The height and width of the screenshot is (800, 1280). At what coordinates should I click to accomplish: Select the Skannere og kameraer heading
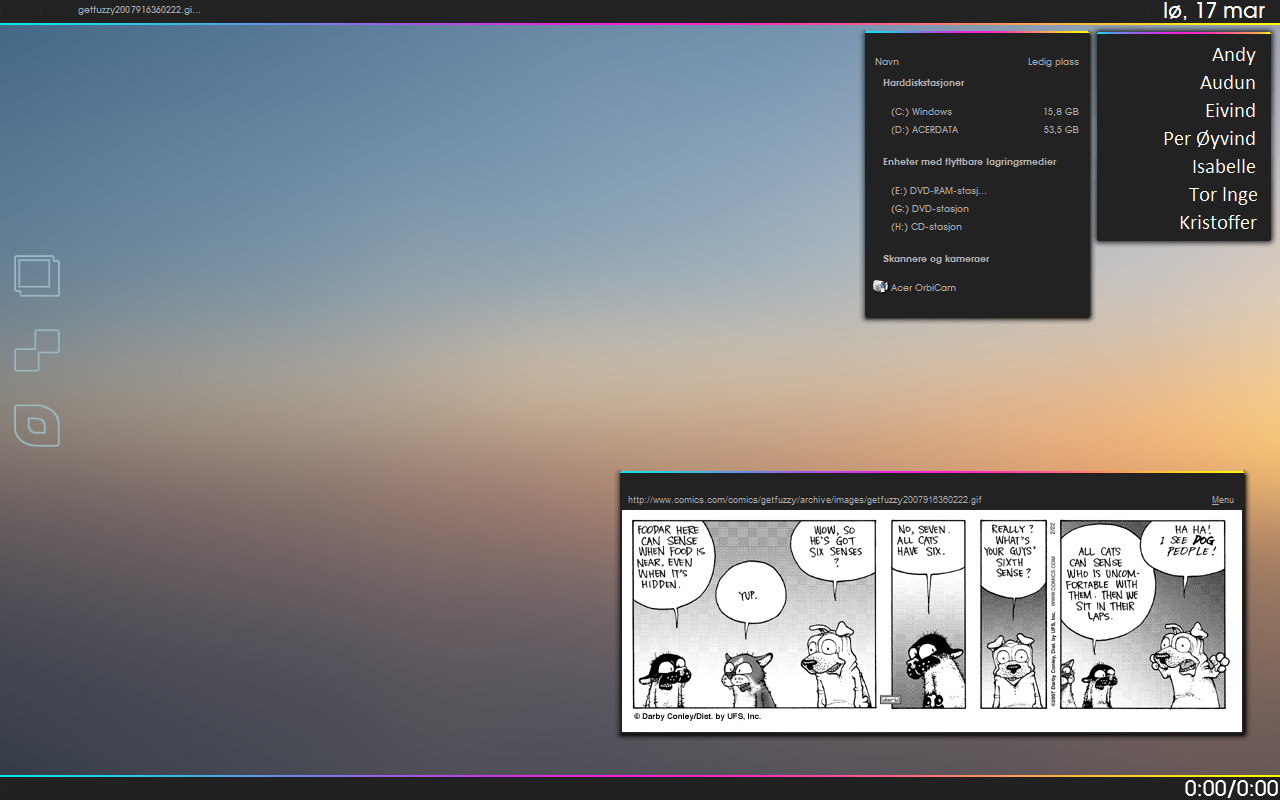[x=936, y=259]
